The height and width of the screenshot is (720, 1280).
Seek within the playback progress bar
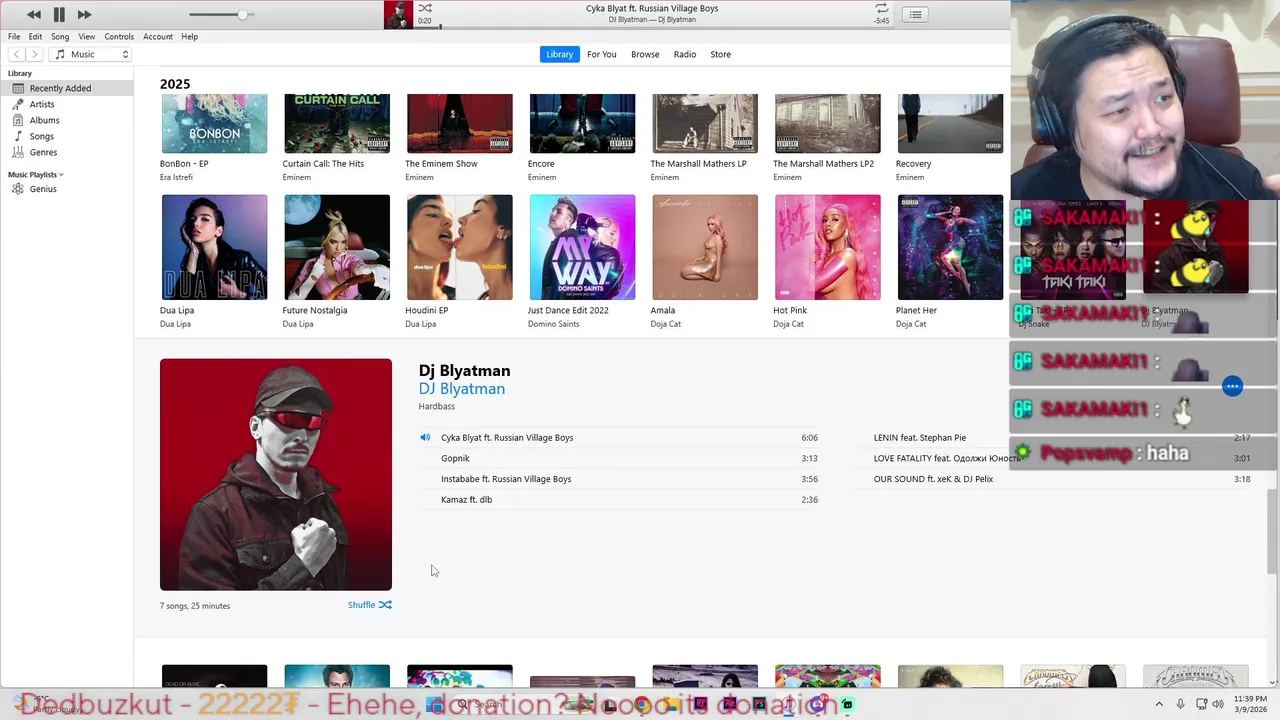652,27
